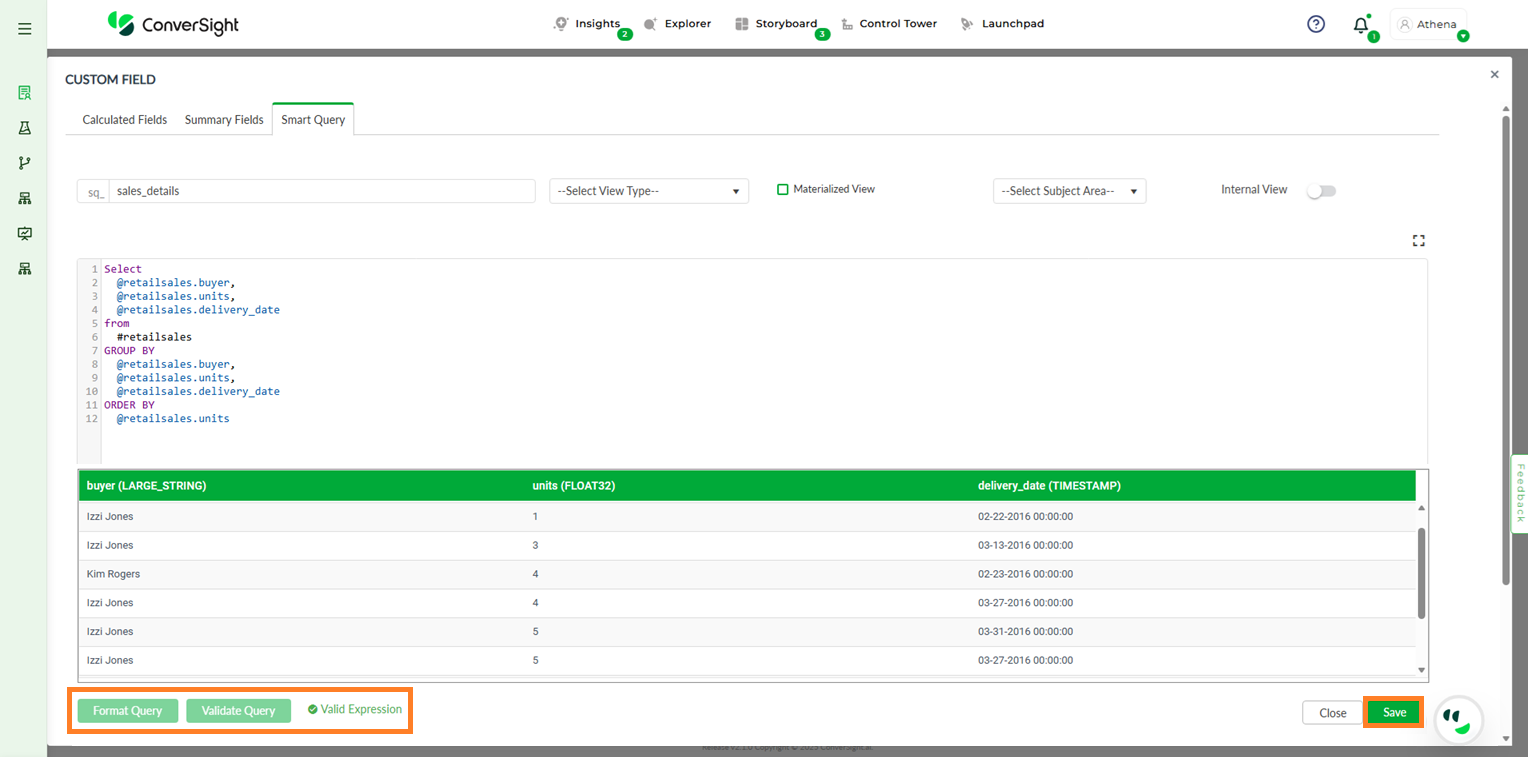Enable the Materialized View checkbox
This screenshot has width=1528, height=757.
pyautogui.click(x=783, y=189)
